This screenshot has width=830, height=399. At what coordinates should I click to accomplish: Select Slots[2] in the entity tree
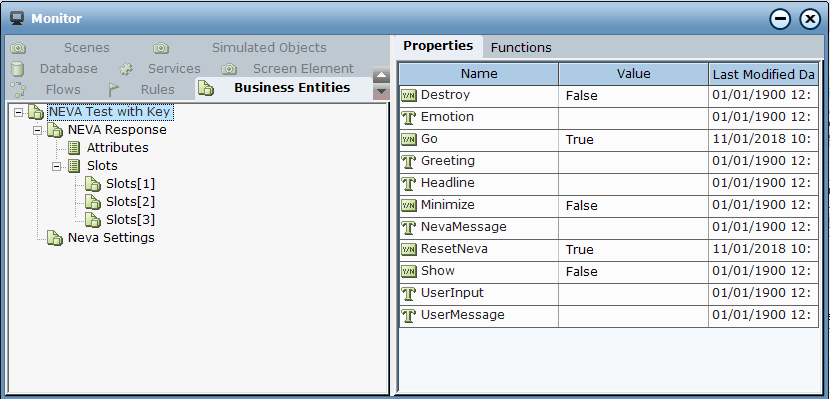pos(130,202)
